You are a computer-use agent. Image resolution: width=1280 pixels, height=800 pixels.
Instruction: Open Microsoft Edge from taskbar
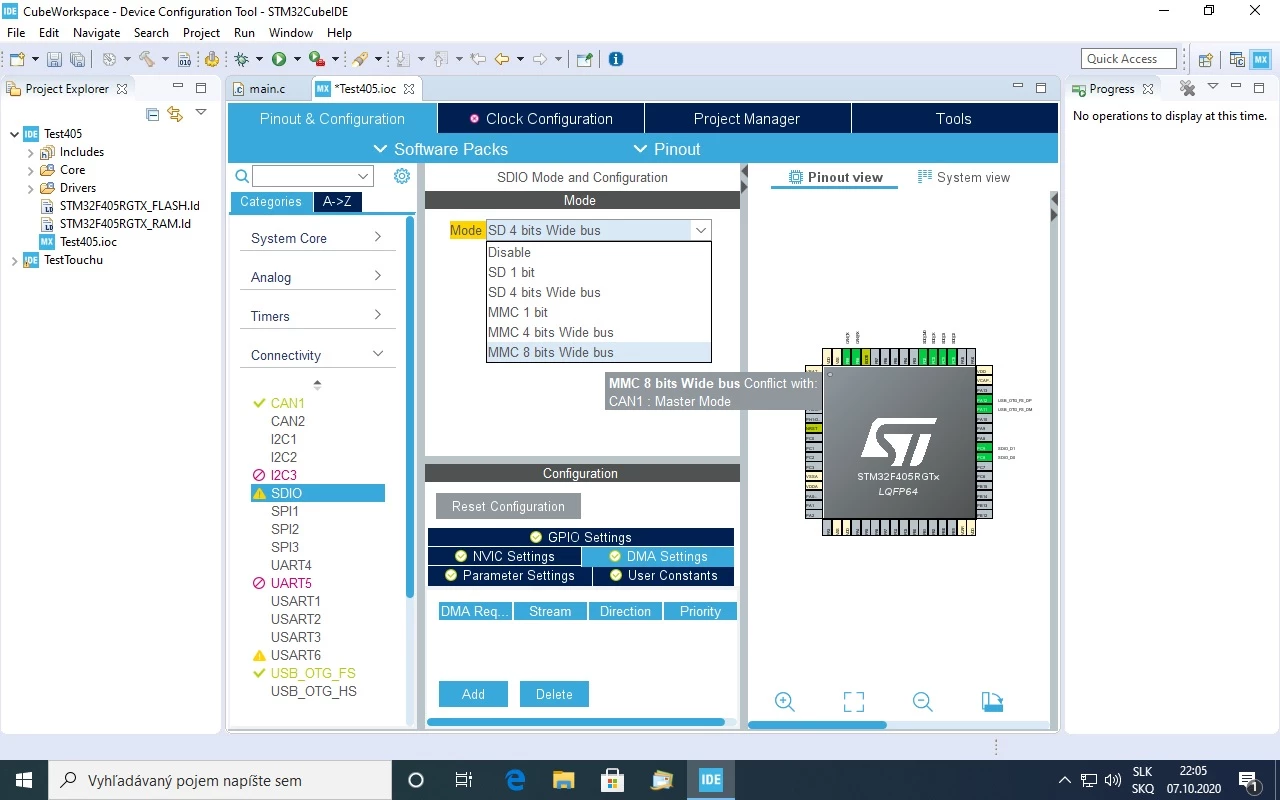515,780
